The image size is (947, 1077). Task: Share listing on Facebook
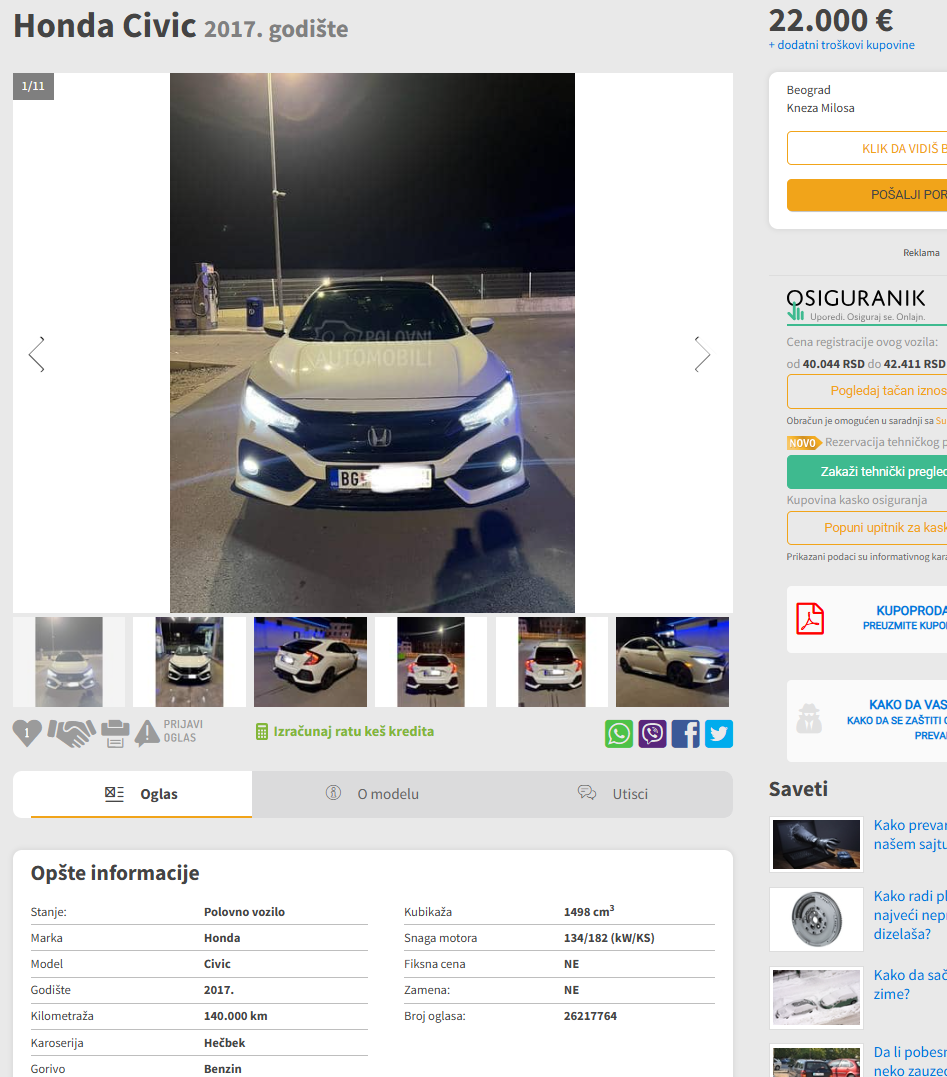click(x=685, y=734)
